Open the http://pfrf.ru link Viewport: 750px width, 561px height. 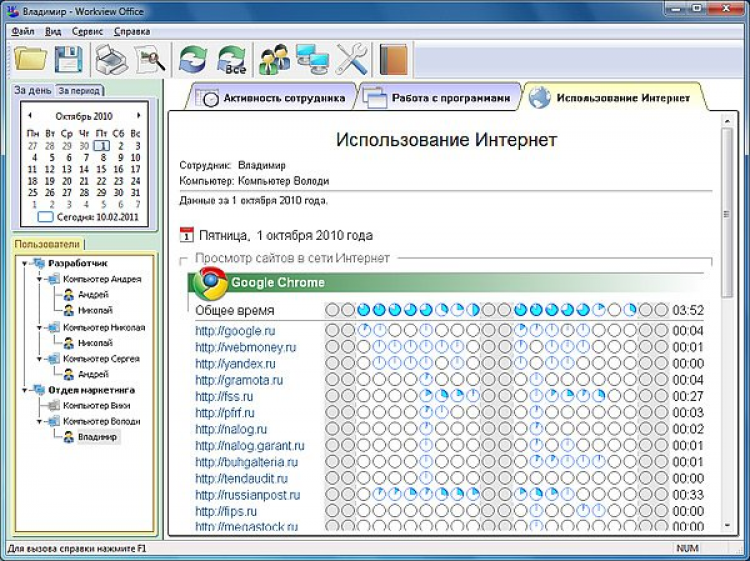click(x=225, y=413)
